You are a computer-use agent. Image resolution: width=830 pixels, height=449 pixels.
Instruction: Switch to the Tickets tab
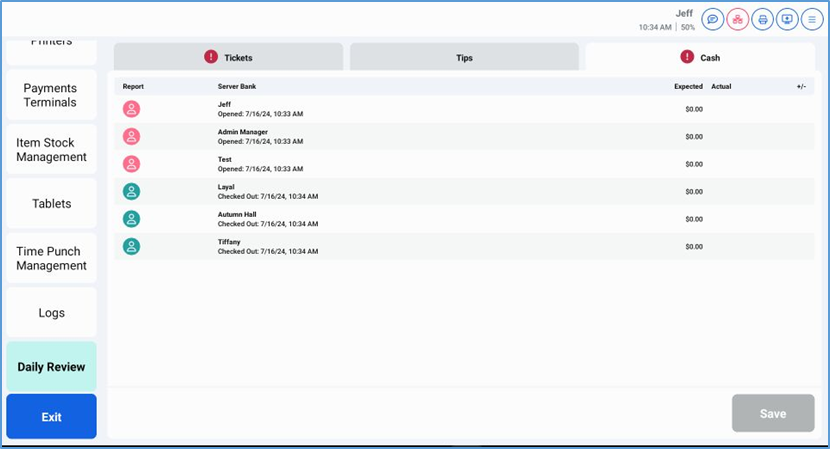coord(228,57)
